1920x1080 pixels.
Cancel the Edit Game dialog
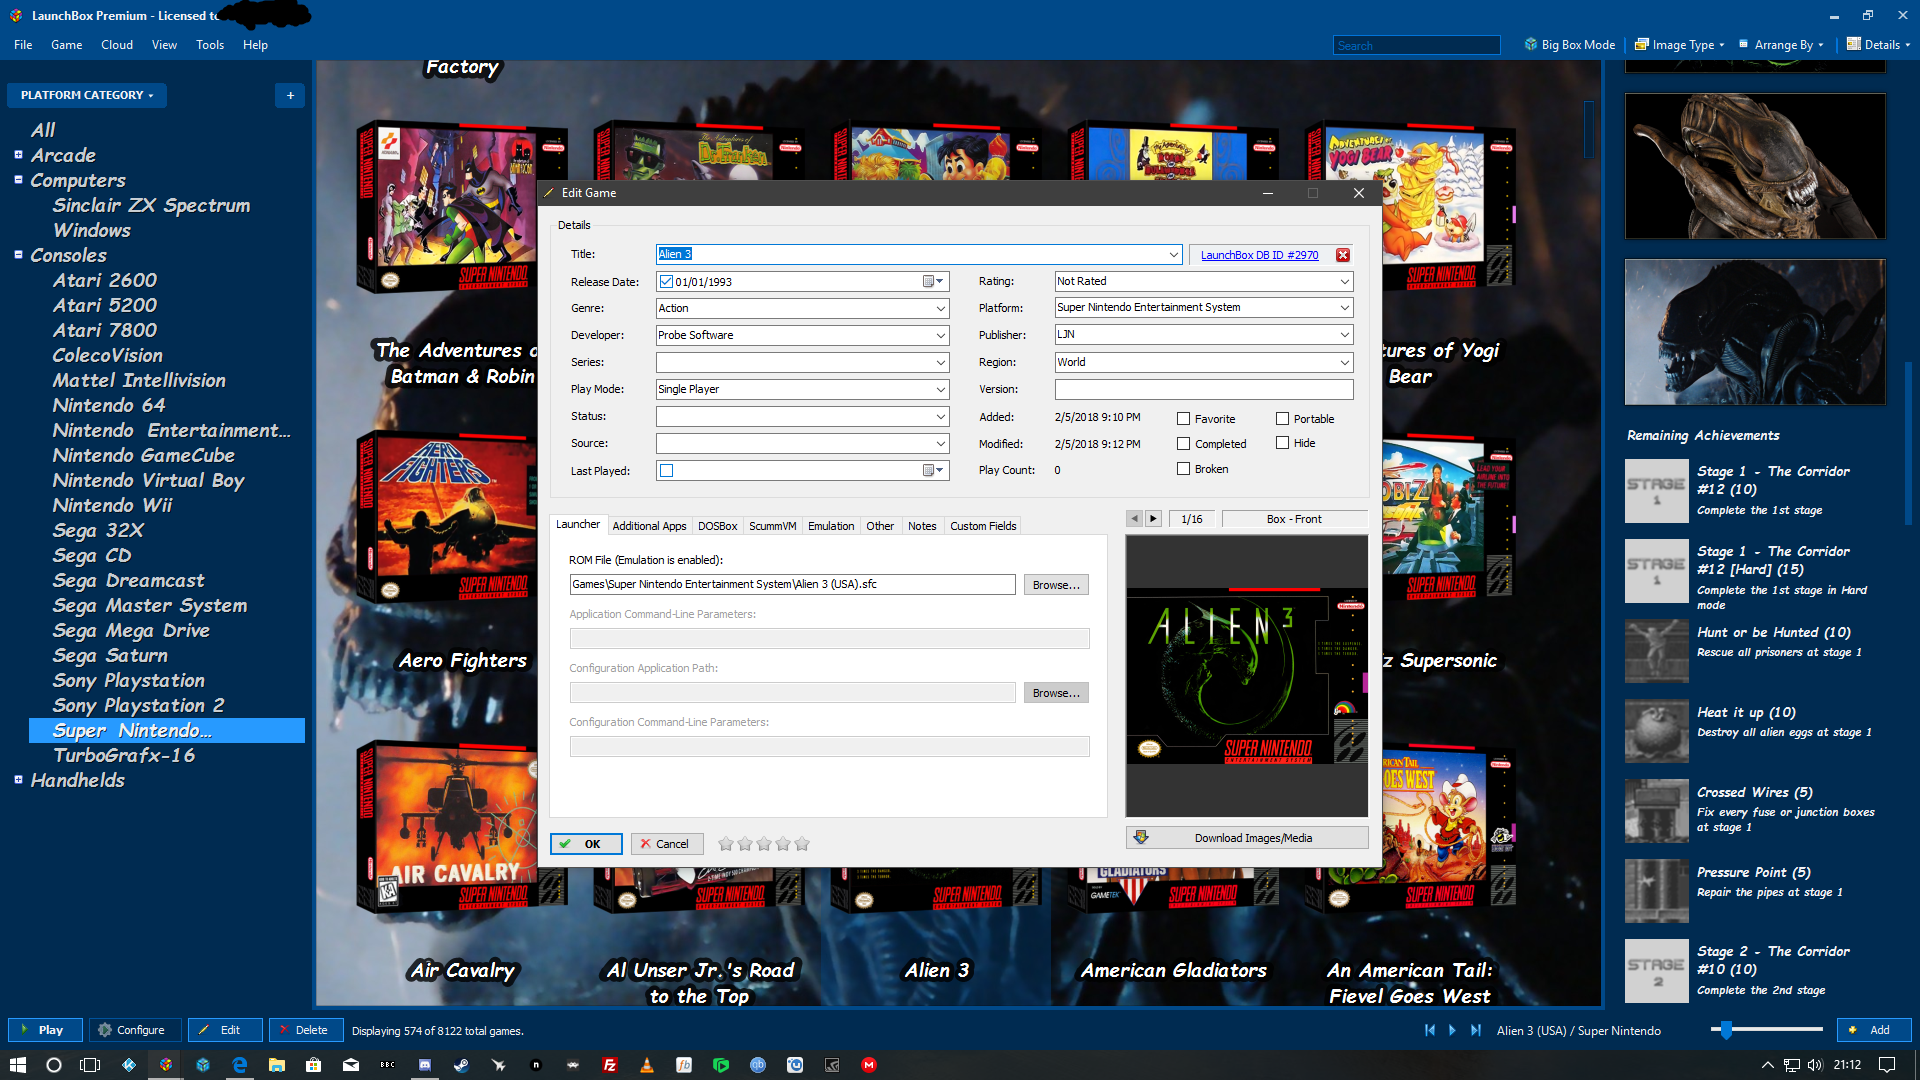point(666,844)
